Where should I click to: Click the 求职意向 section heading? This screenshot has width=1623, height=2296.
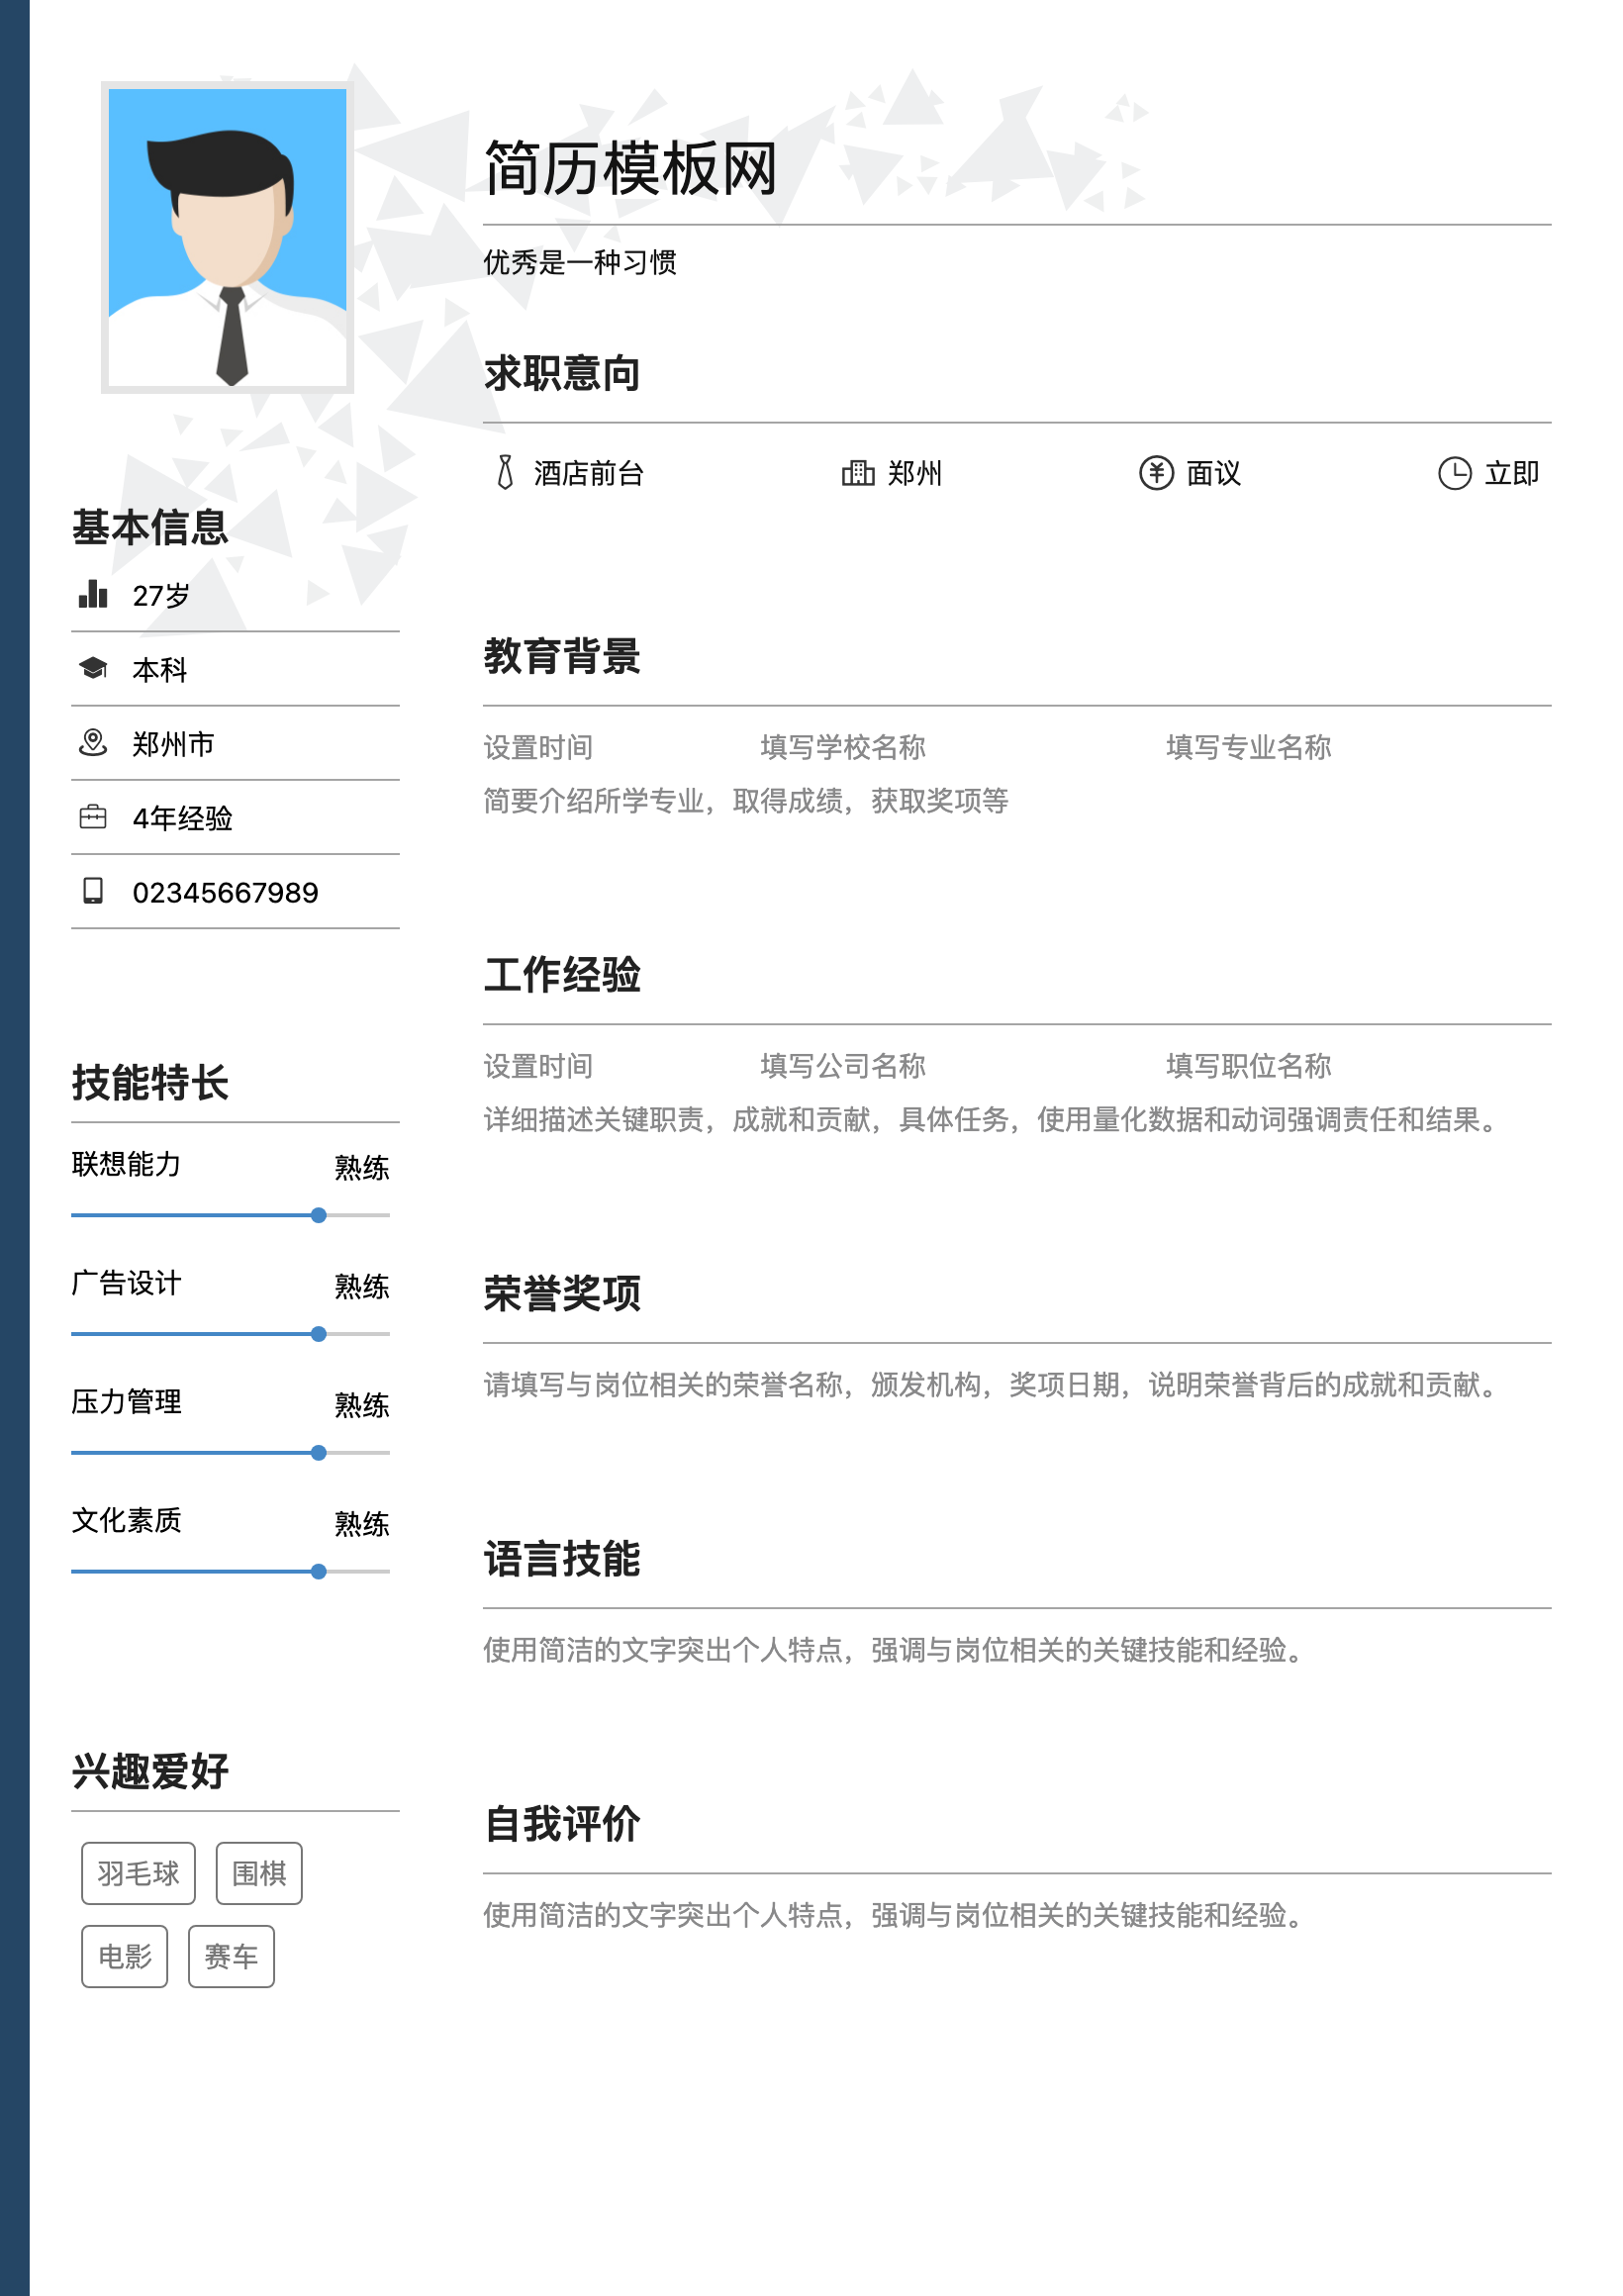pos(562,373)
